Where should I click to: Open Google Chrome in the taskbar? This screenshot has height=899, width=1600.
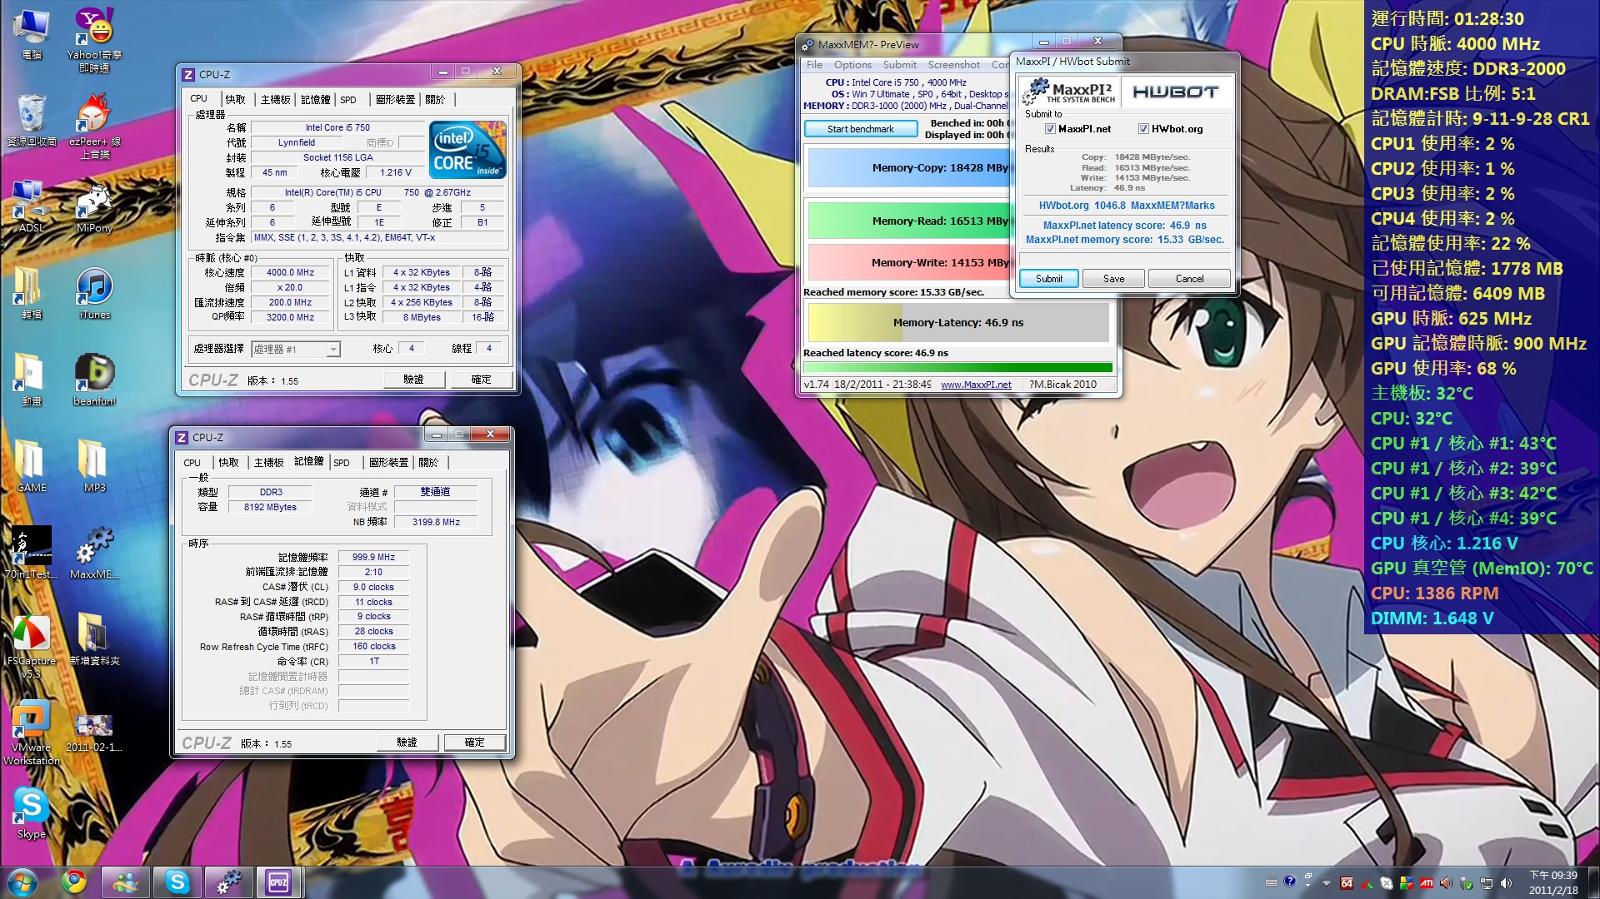(73, 882)
